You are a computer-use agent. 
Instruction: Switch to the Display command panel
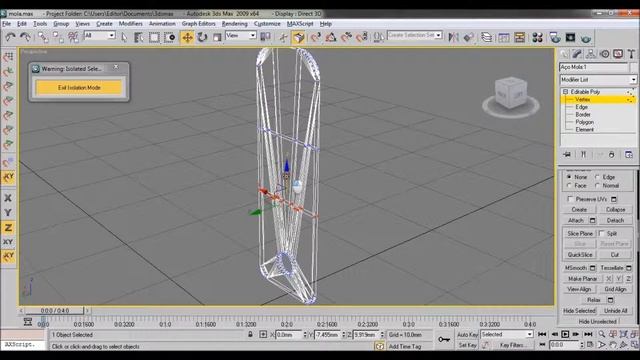[x=618, y=54]
